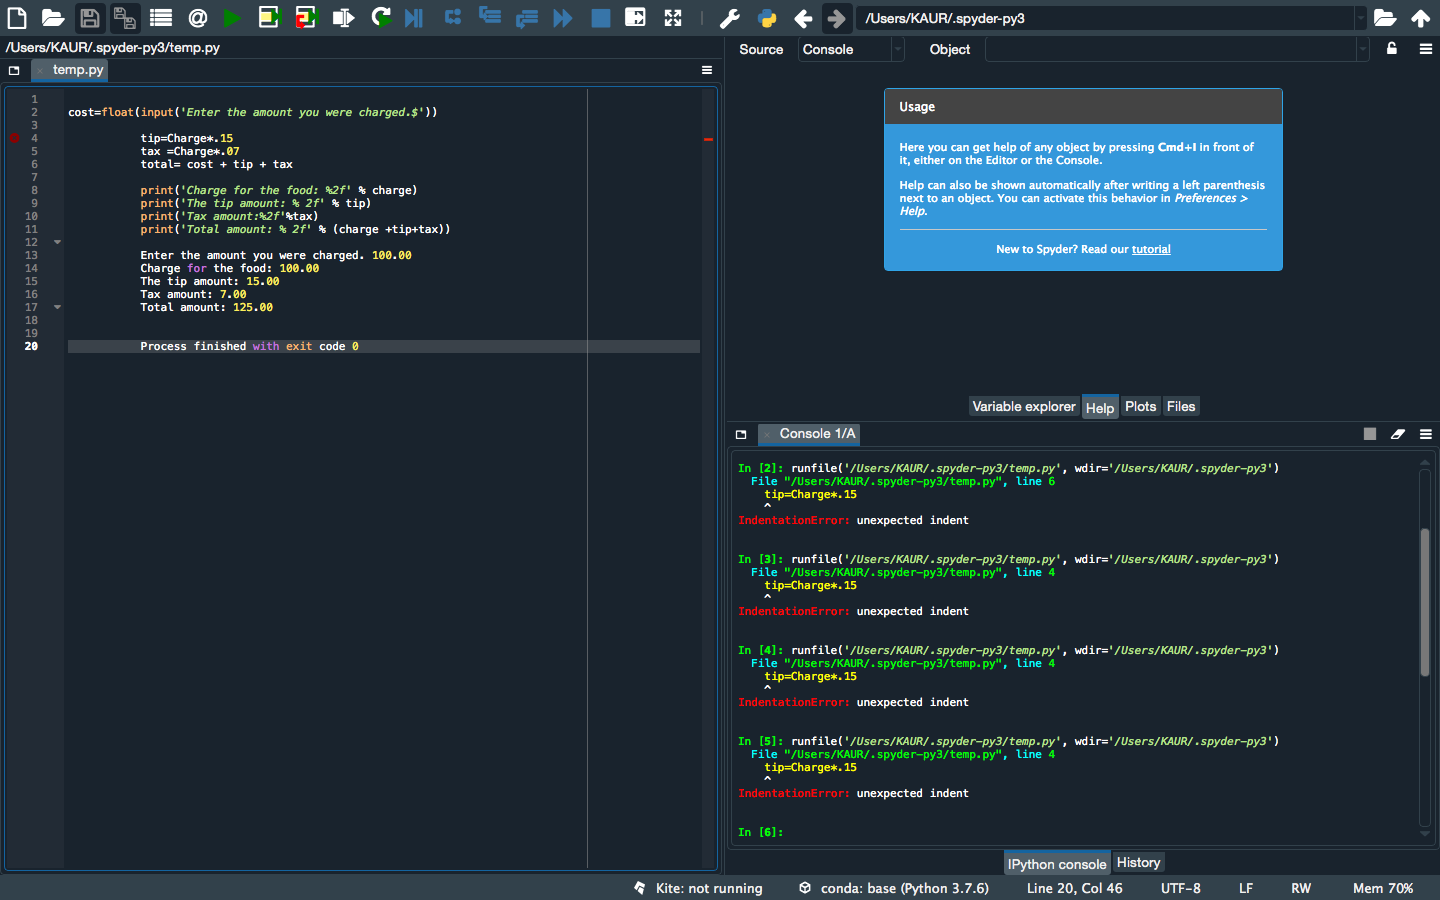The image size is (1440, 900).
Task: Select the IPython console tab
Action: point(1057,864)
